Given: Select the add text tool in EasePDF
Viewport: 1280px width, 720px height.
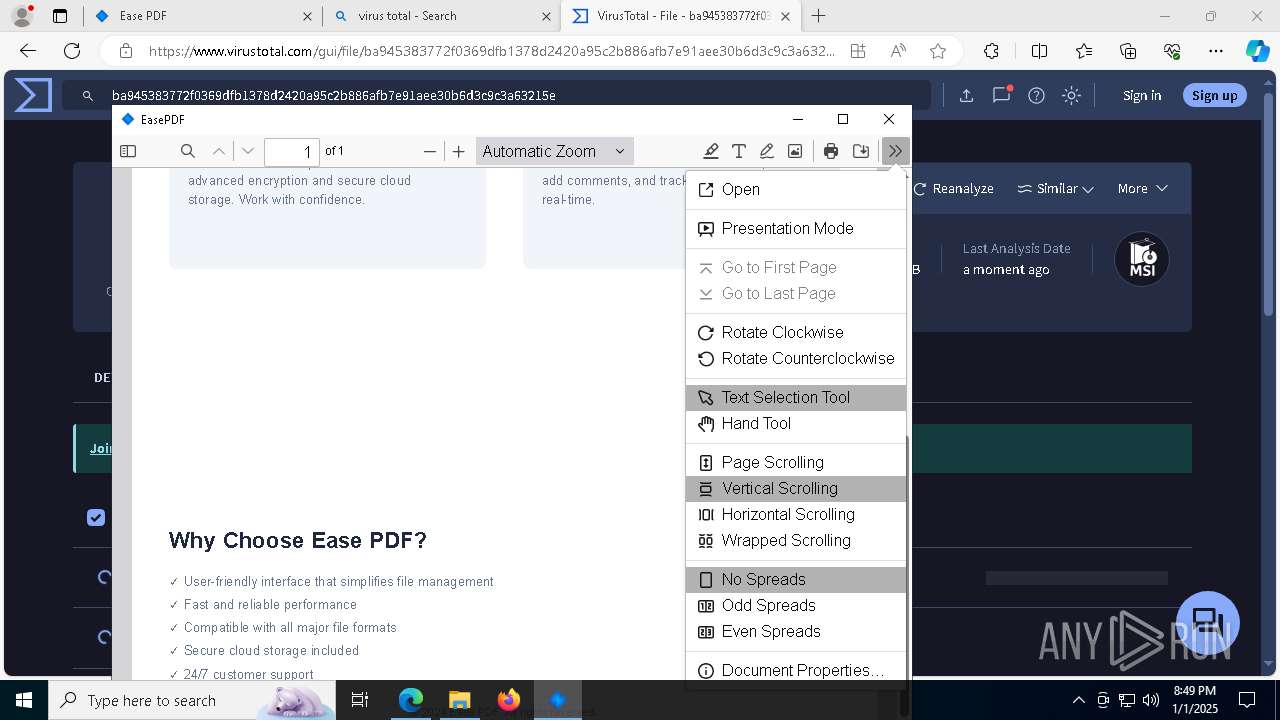Looking at the screenshot, I should 739,151.
